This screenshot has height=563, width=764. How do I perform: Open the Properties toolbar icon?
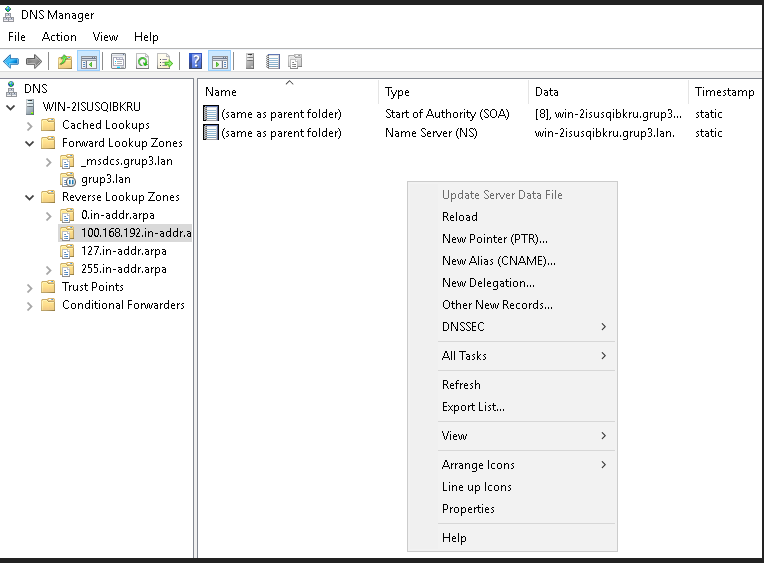click(118, 61)
